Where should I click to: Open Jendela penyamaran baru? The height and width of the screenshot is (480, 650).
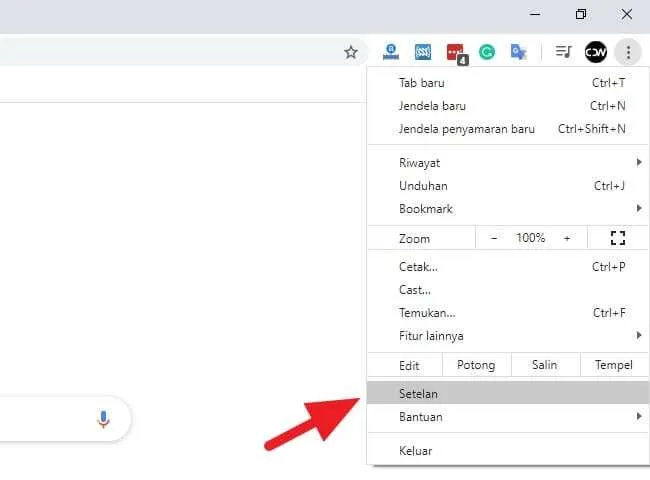(x=508, y=129)
